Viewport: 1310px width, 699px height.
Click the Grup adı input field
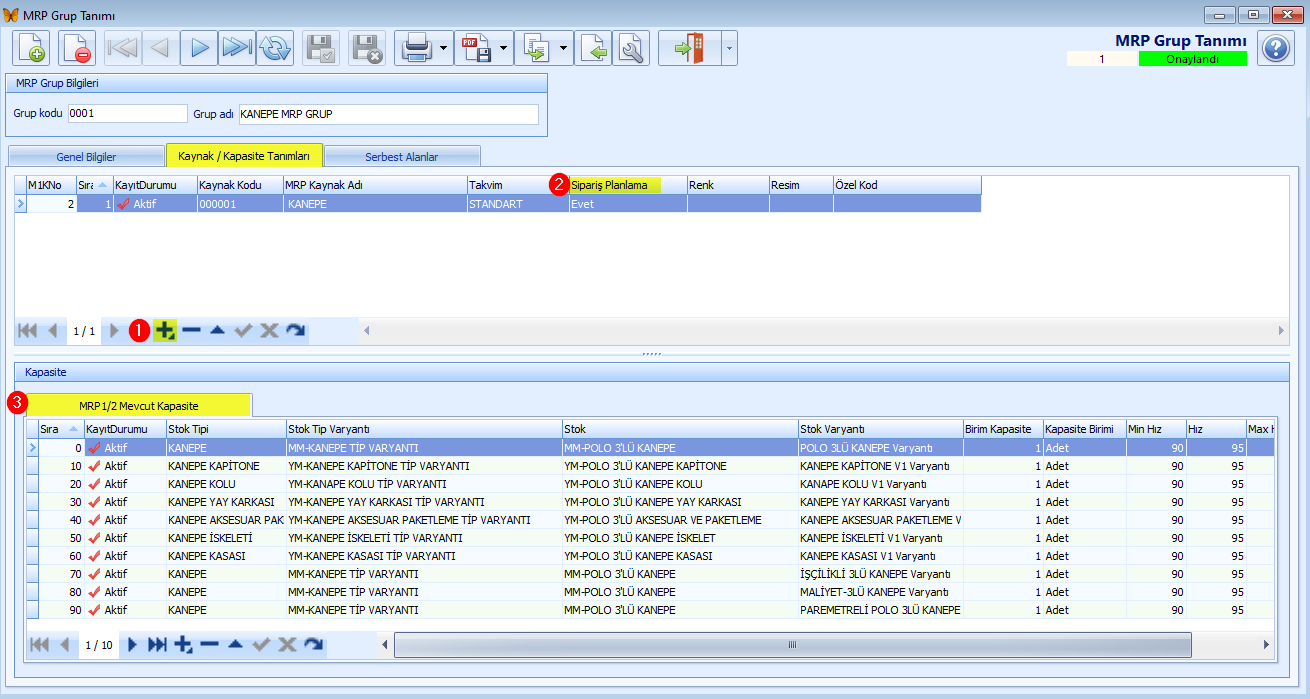click(388, 114)
